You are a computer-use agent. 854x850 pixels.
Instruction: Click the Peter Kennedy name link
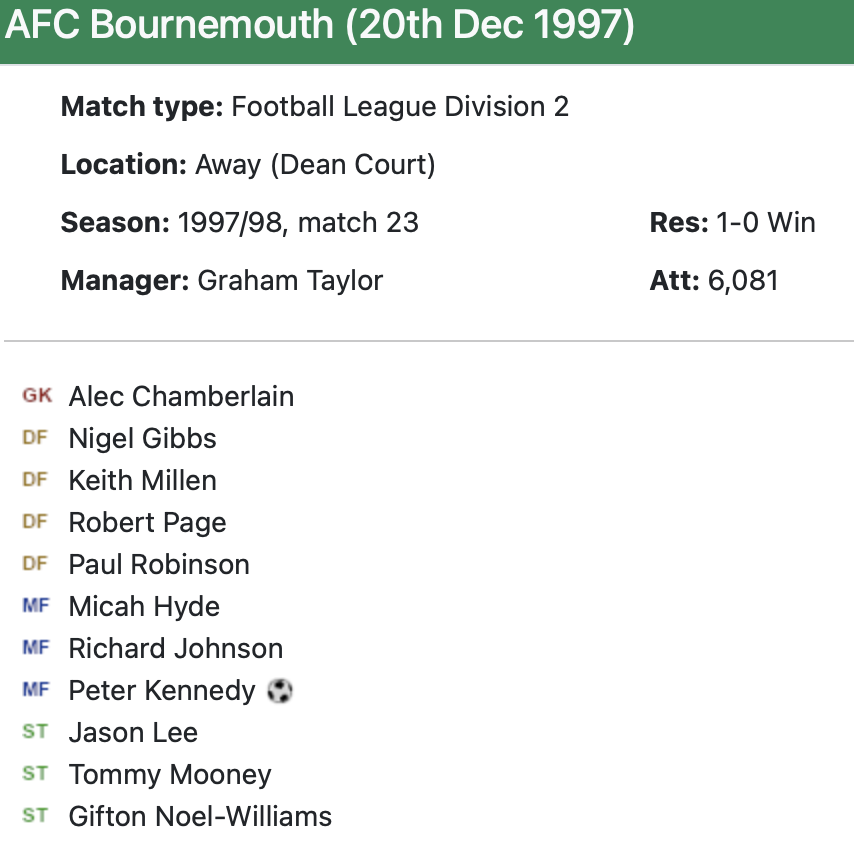click(x=162, y=691)
